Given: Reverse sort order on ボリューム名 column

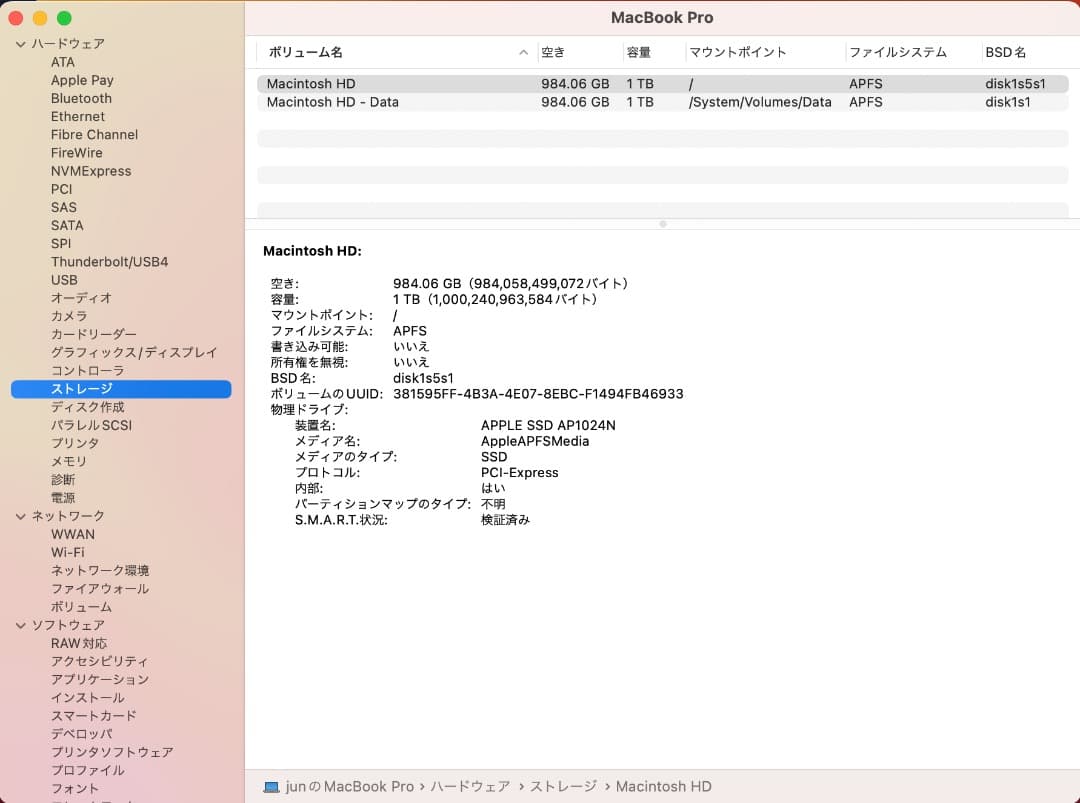Looking at the screenshot, I should click(x=300, y=52).
